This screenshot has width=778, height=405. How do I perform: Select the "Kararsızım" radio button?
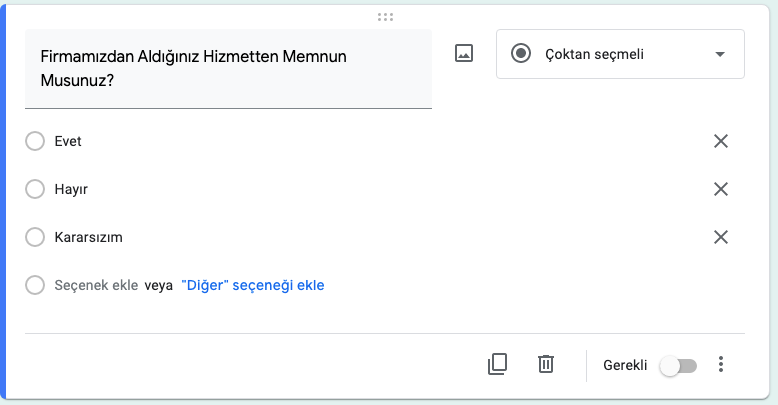click(x=35, y=237)
